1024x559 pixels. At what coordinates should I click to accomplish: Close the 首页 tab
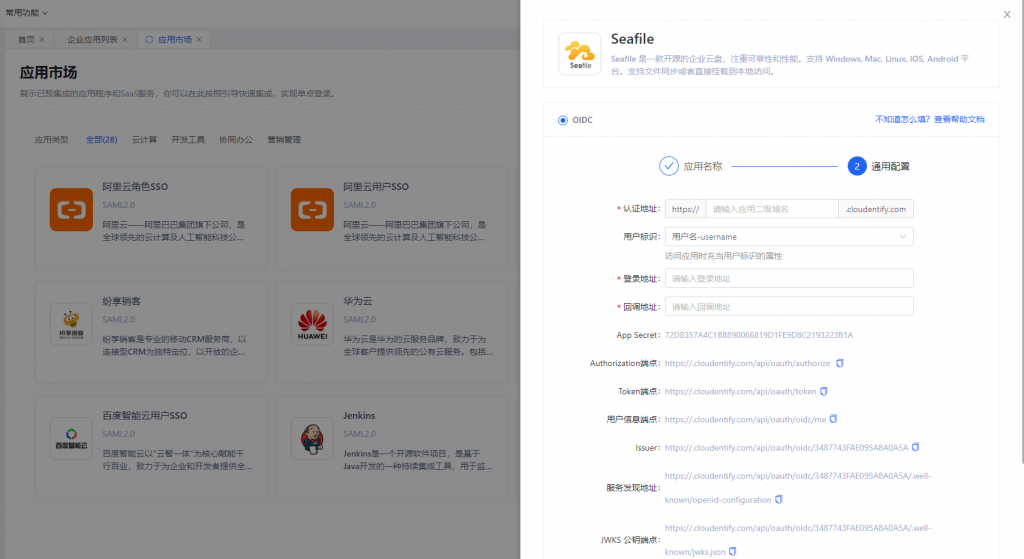[42, 40]
